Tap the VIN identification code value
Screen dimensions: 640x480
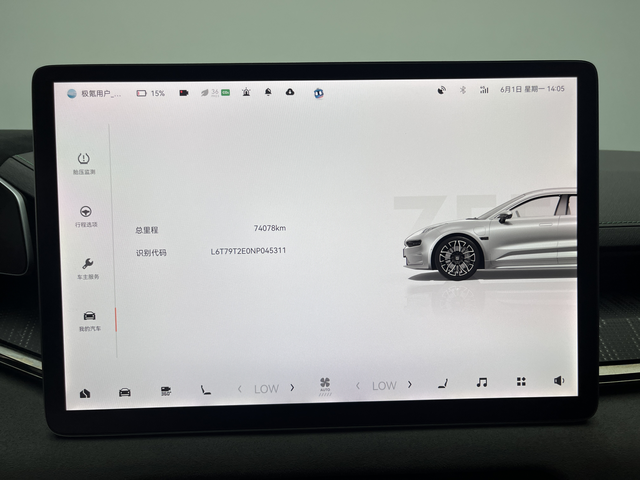pyautogui.click(x=248, y=251)
